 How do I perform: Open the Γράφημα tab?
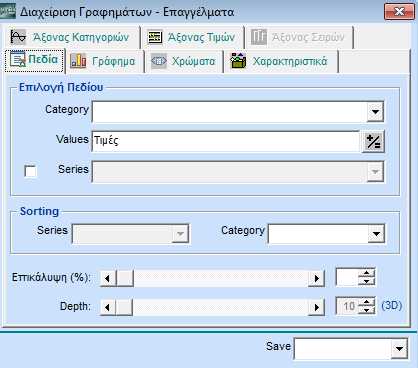click(104, 61)
